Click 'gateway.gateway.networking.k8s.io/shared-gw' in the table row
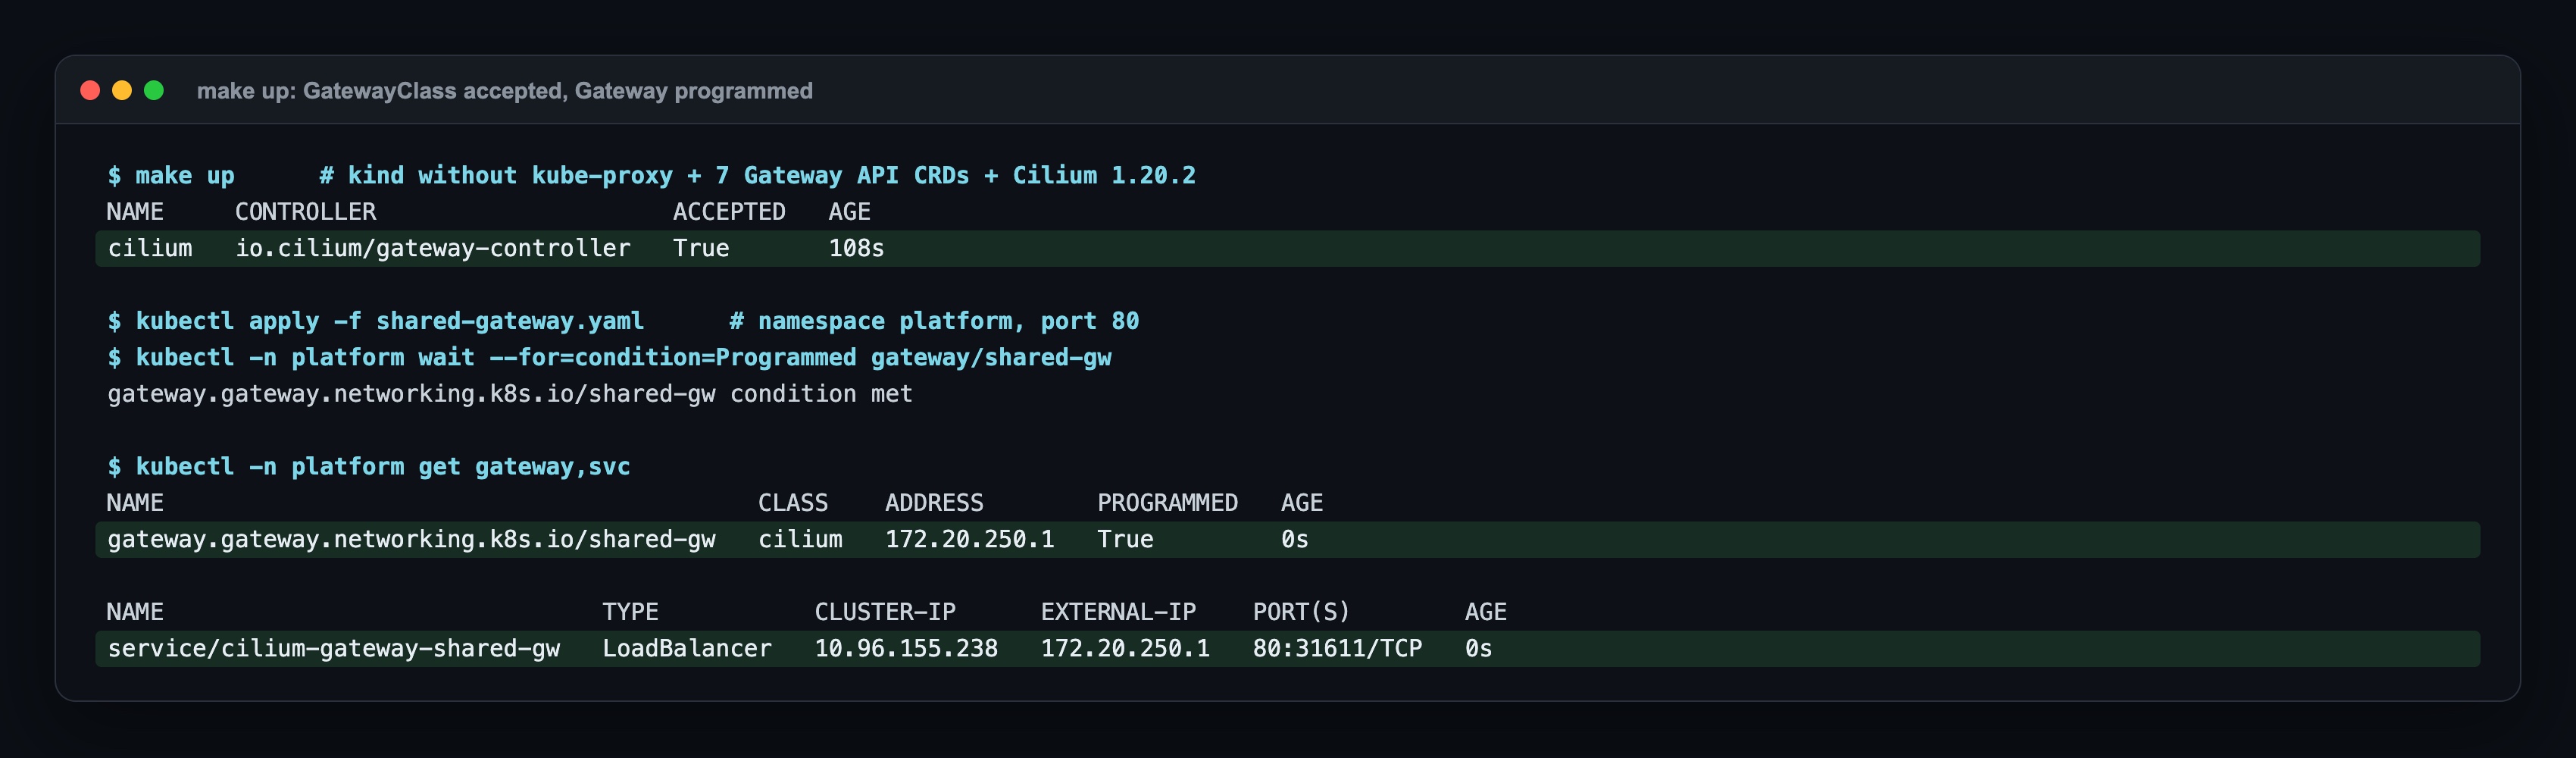Image resolution: width=2576 pixels, height=758 pixels. click(x=411, y=540)
